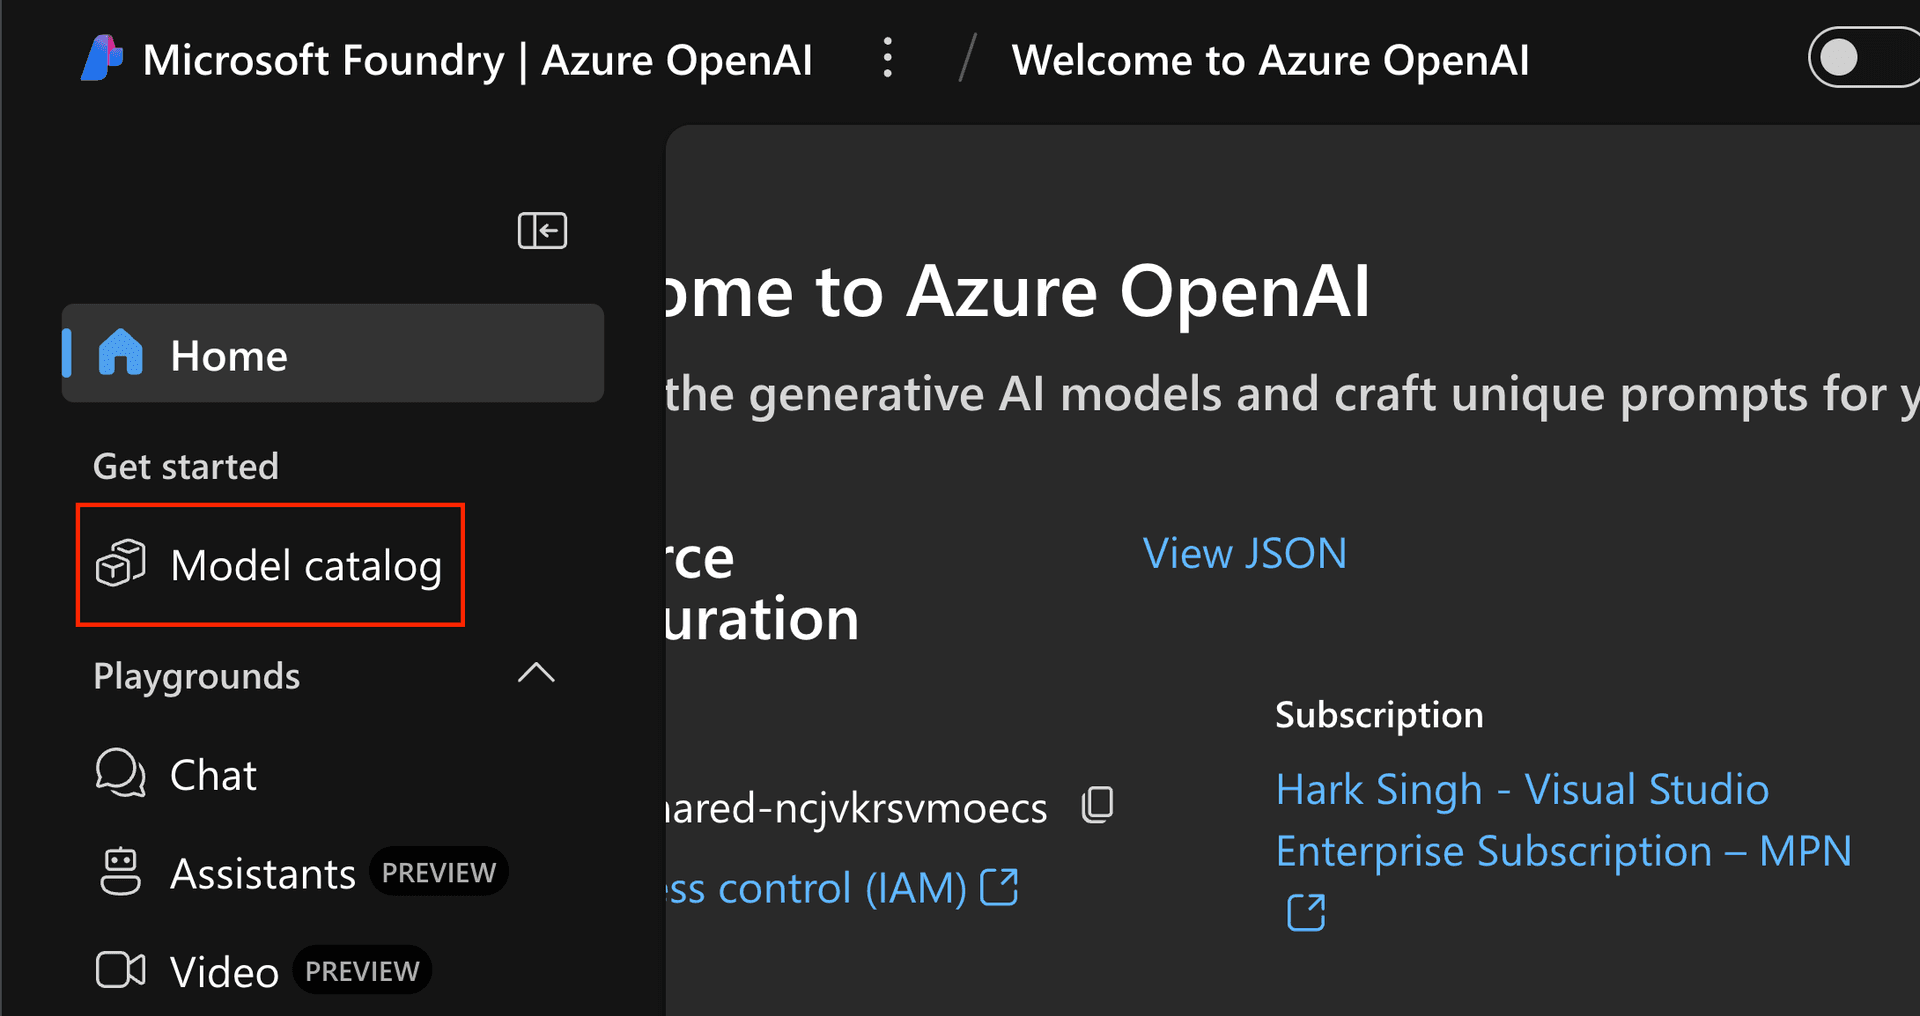Image resolution: width=1920 pixels, height=1016 pixels.
Task: Open the View JSON link
Action: pos(1244,554)
